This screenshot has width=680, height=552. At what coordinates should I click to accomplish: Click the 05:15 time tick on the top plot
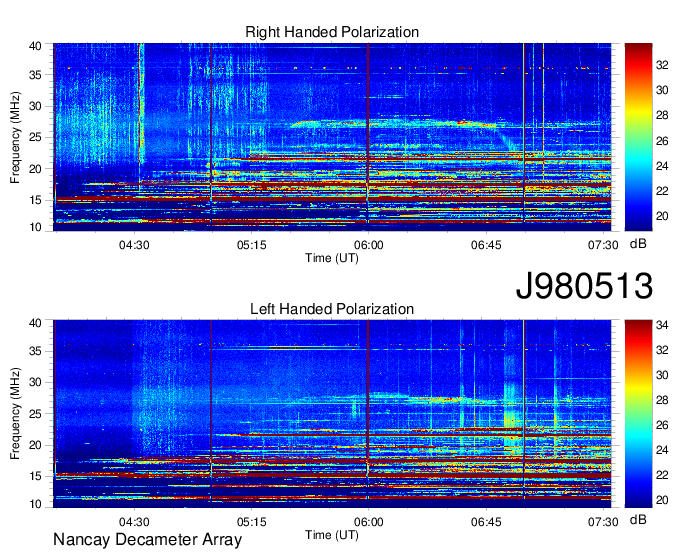coord(252,245)
